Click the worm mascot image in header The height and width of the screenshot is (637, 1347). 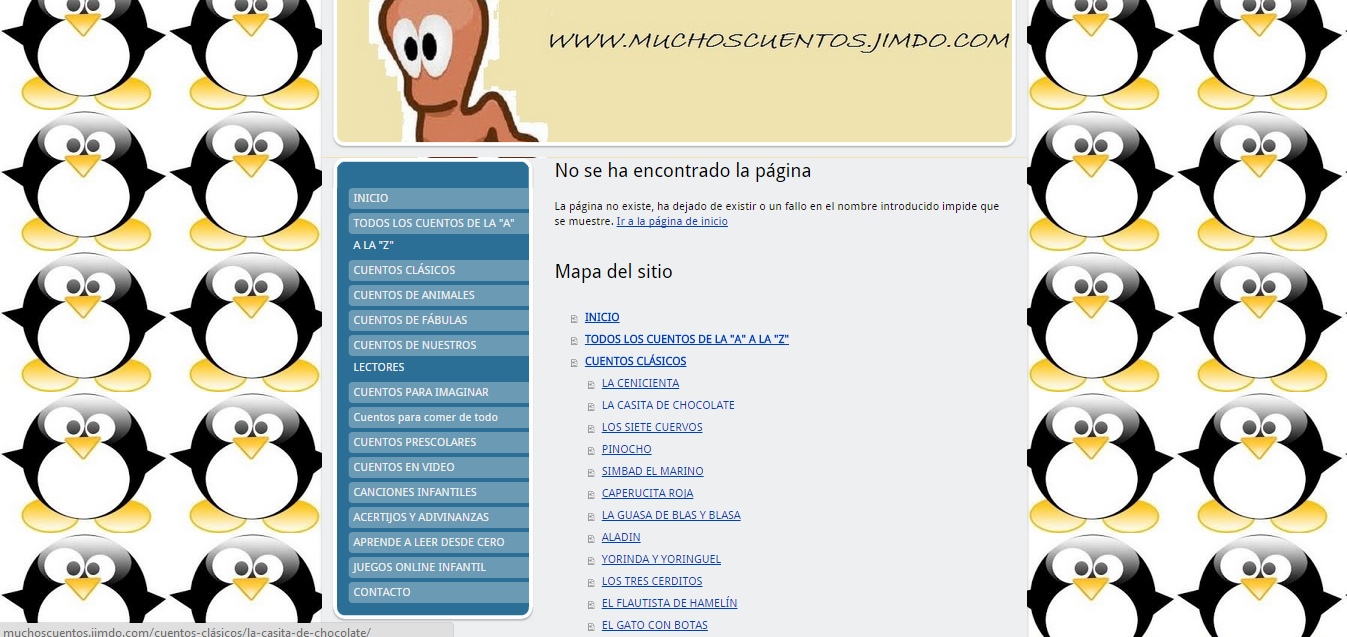450,70
